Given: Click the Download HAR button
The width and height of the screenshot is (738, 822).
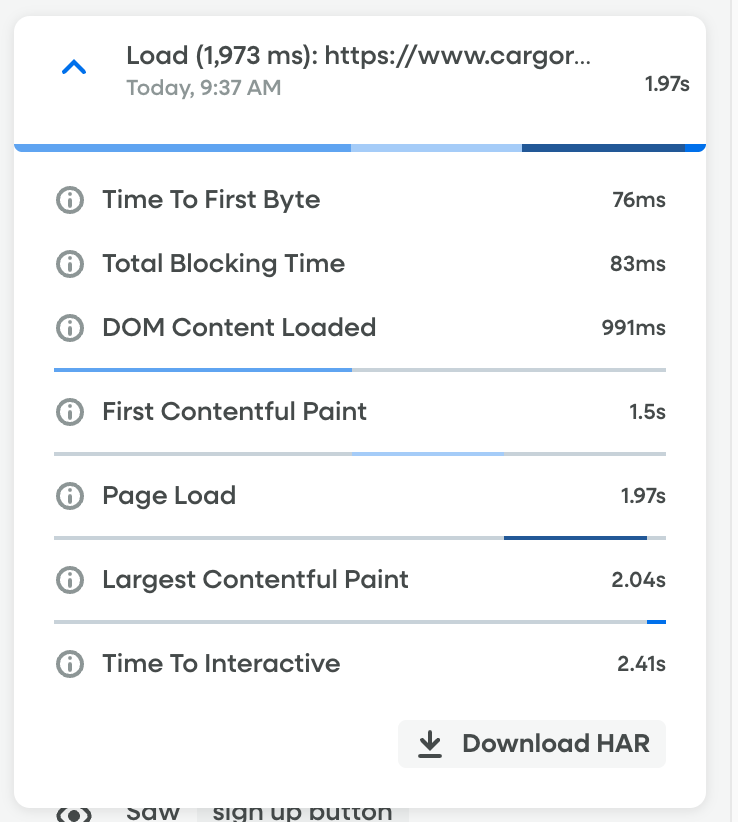Looking at the screenshot, I should [532, 744].
